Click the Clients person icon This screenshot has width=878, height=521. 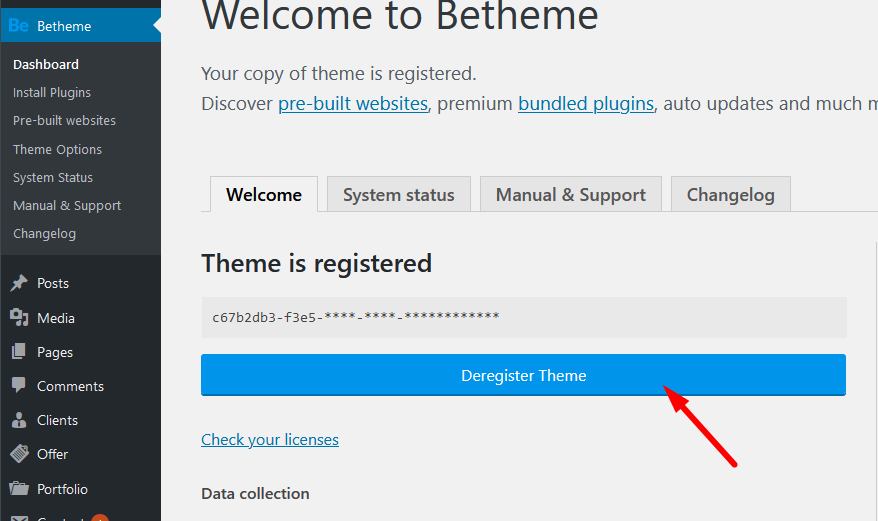coord(19,420)
